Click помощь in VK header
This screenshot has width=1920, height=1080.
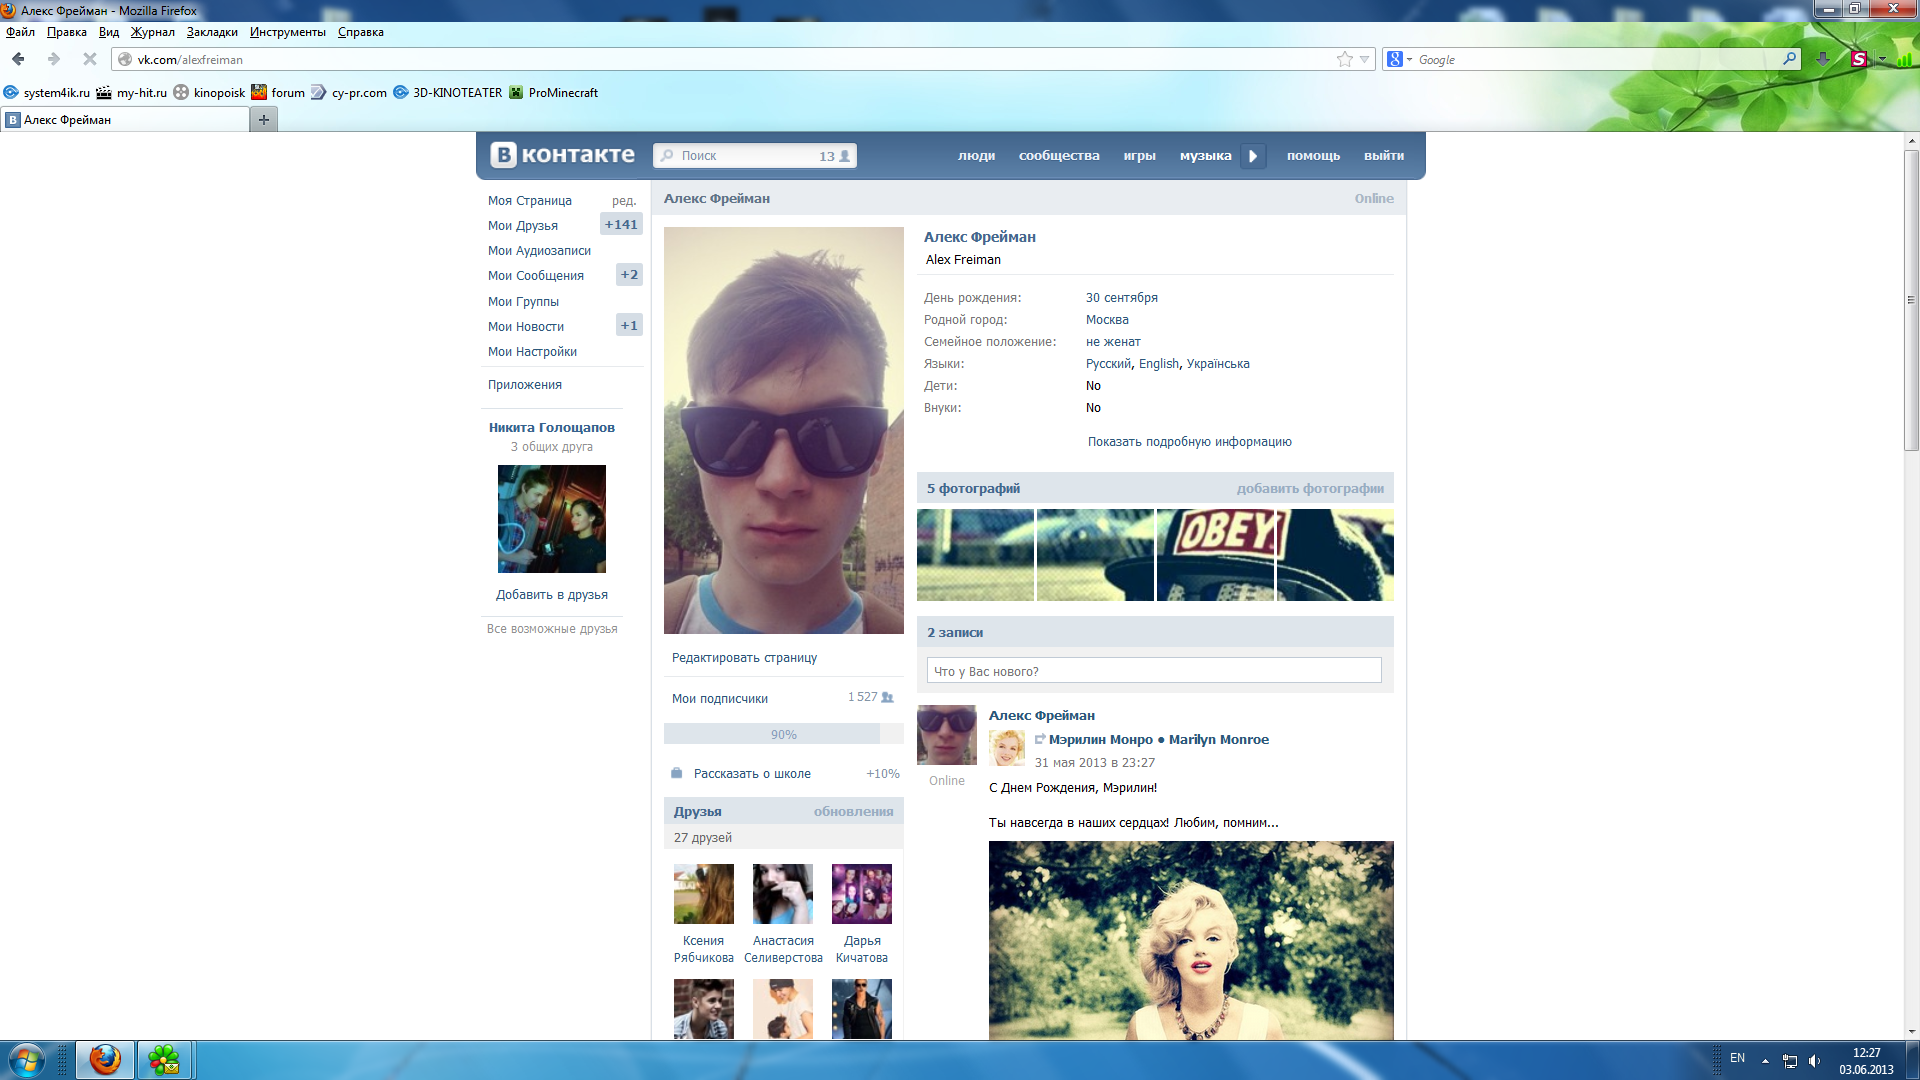tap(1313, 156)
